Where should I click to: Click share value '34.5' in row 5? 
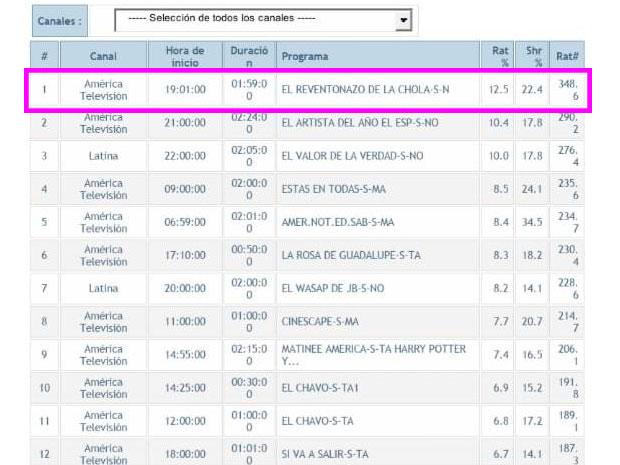click(x=532, y=222)
